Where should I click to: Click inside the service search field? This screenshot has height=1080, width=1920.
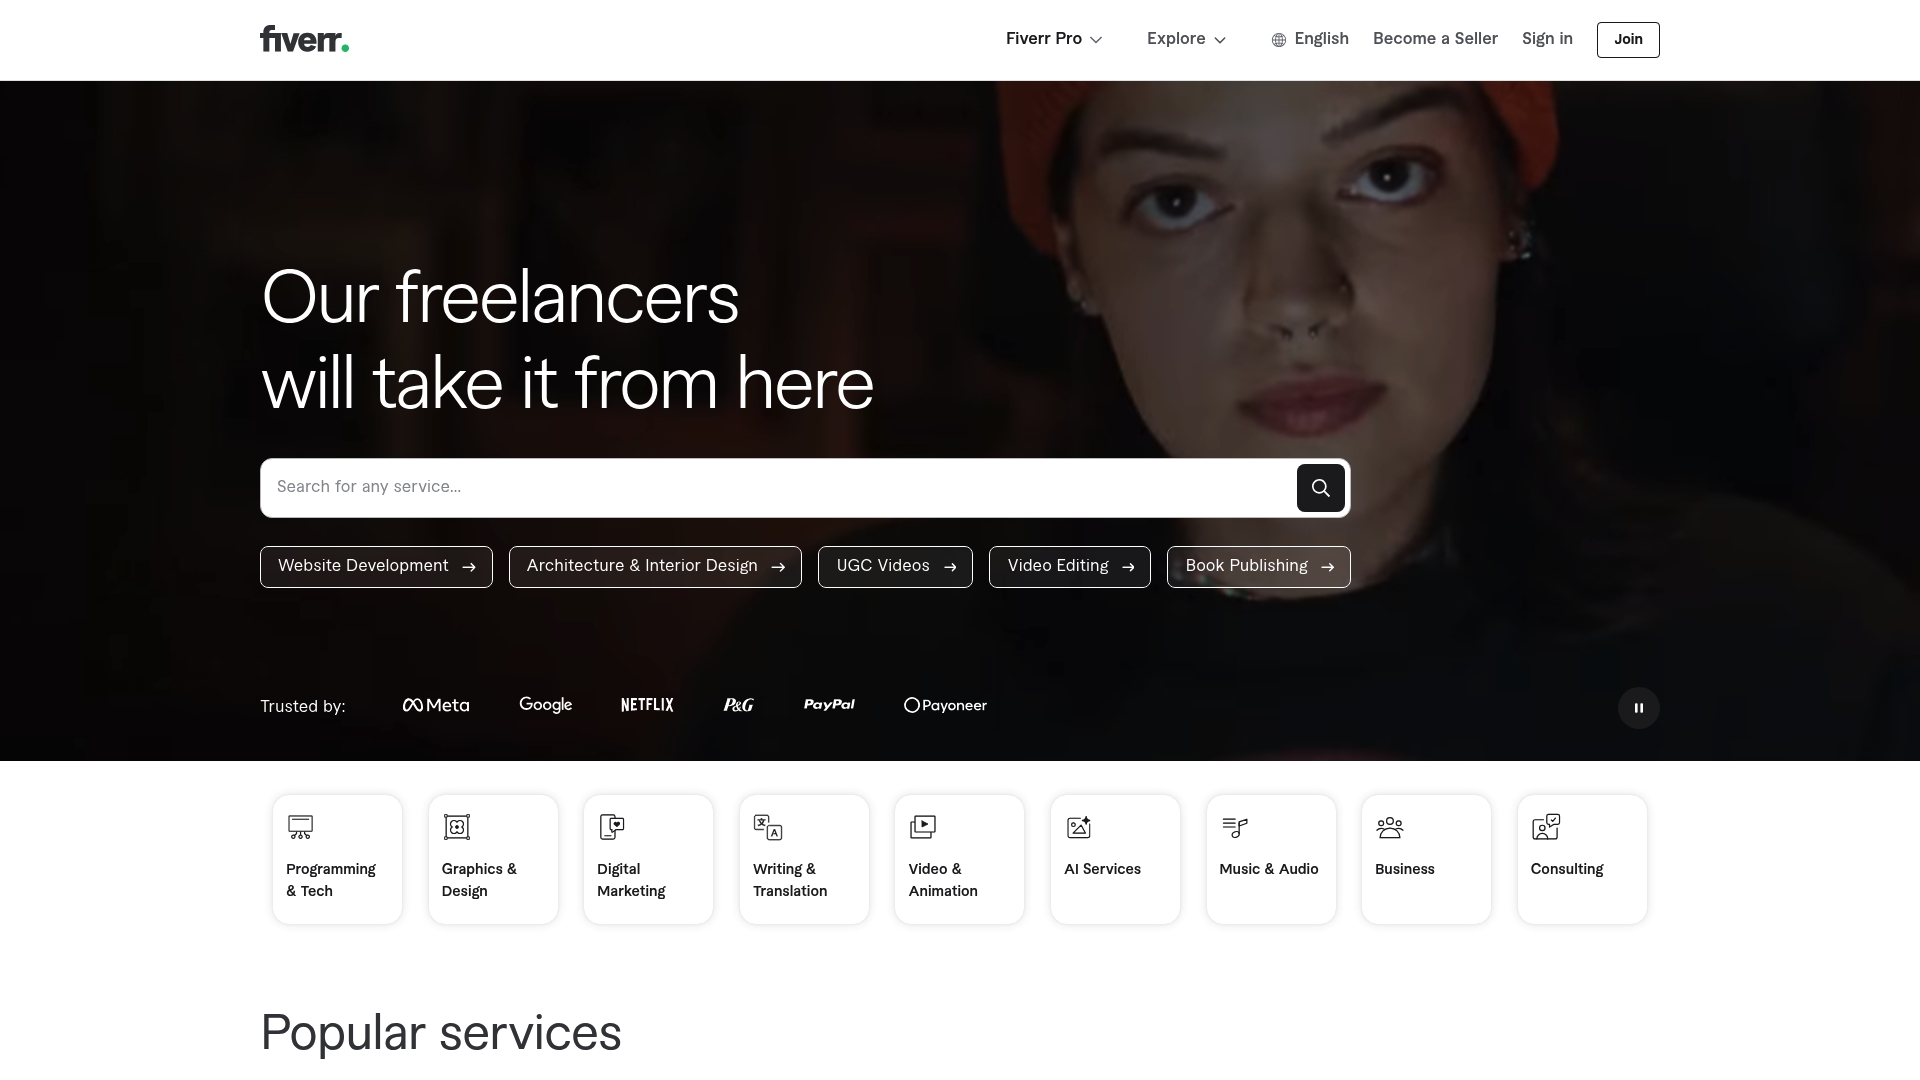(x=700, y=487)
